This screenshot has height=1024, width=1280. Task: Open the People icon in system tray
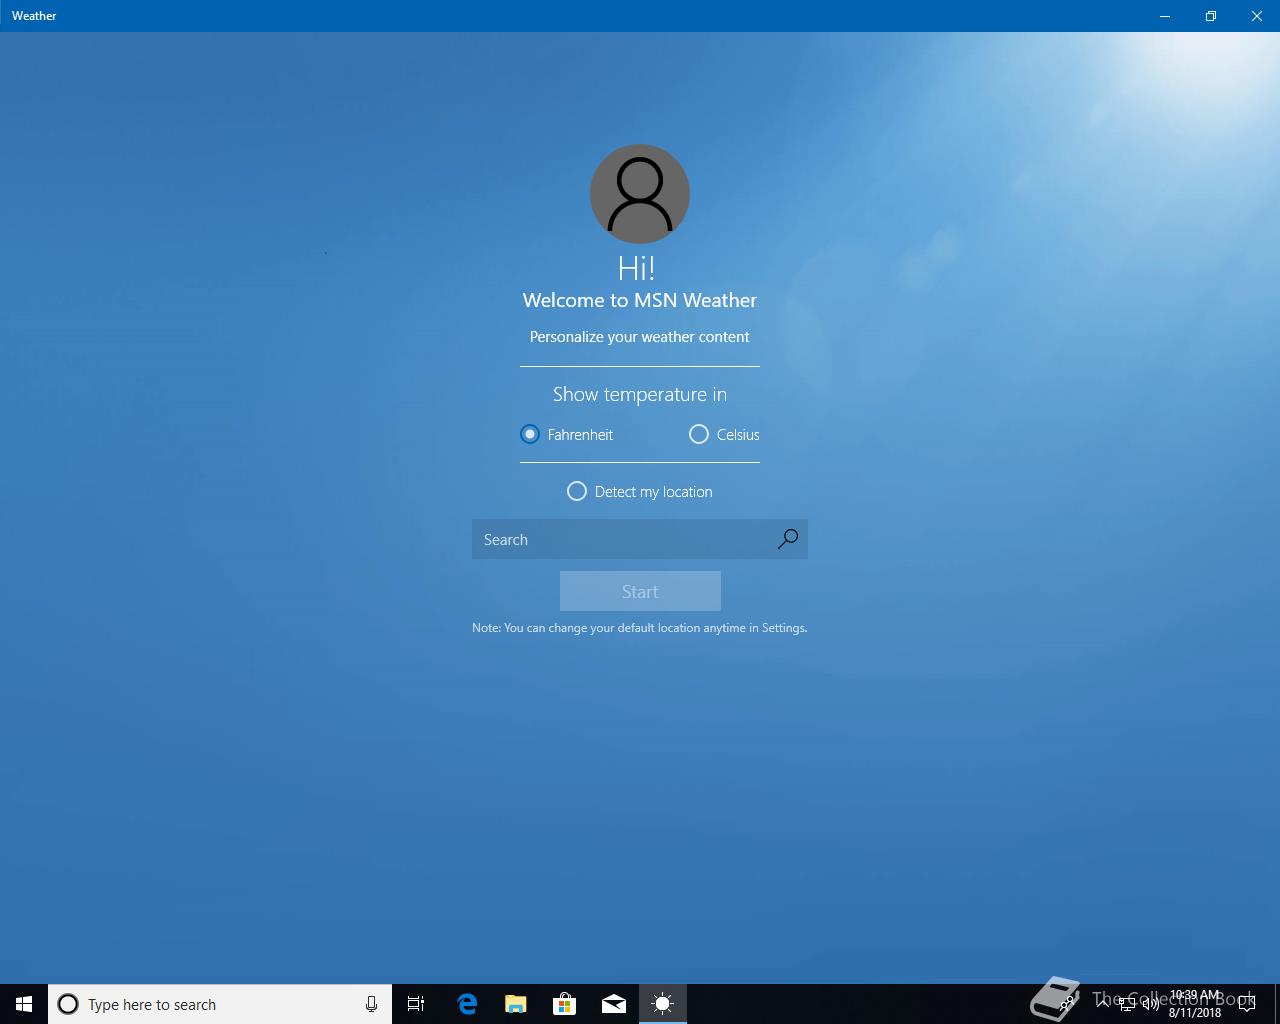[1067, 1004]
